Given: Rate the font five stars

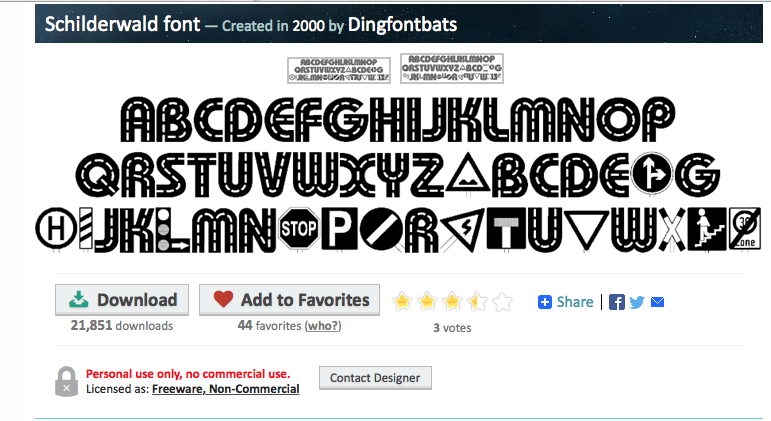Looking at the screenshot, I should [x=503, y=301].
